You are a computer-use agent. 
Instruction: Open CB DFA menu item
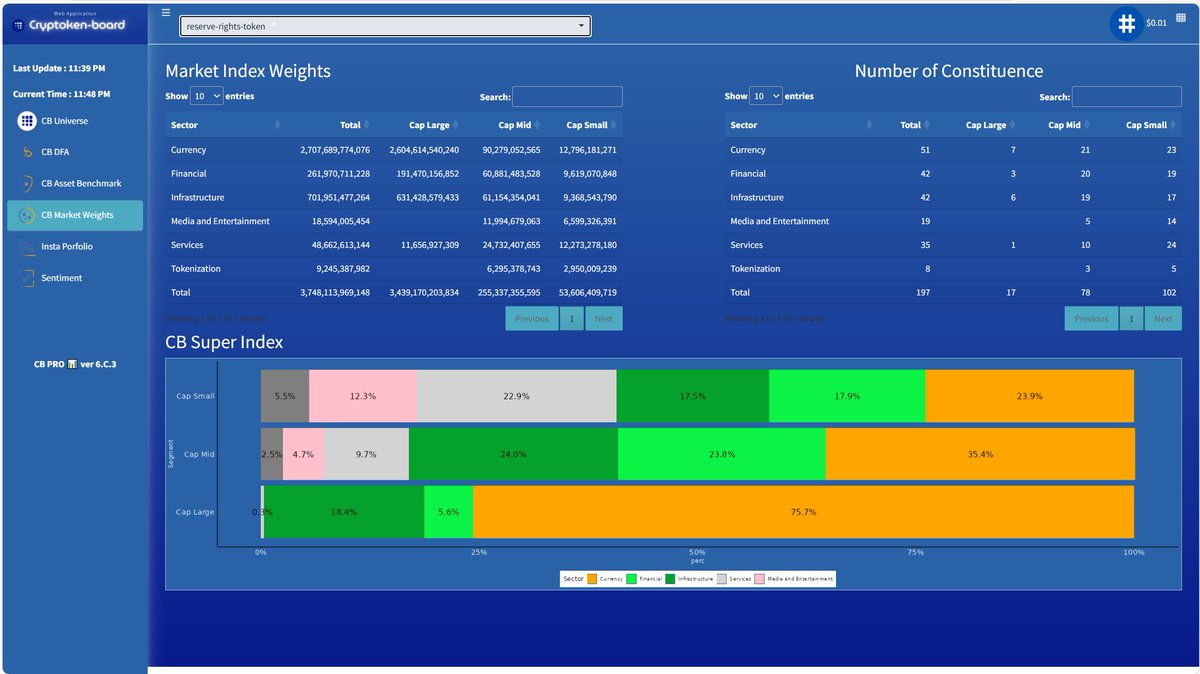pos(75,152)
